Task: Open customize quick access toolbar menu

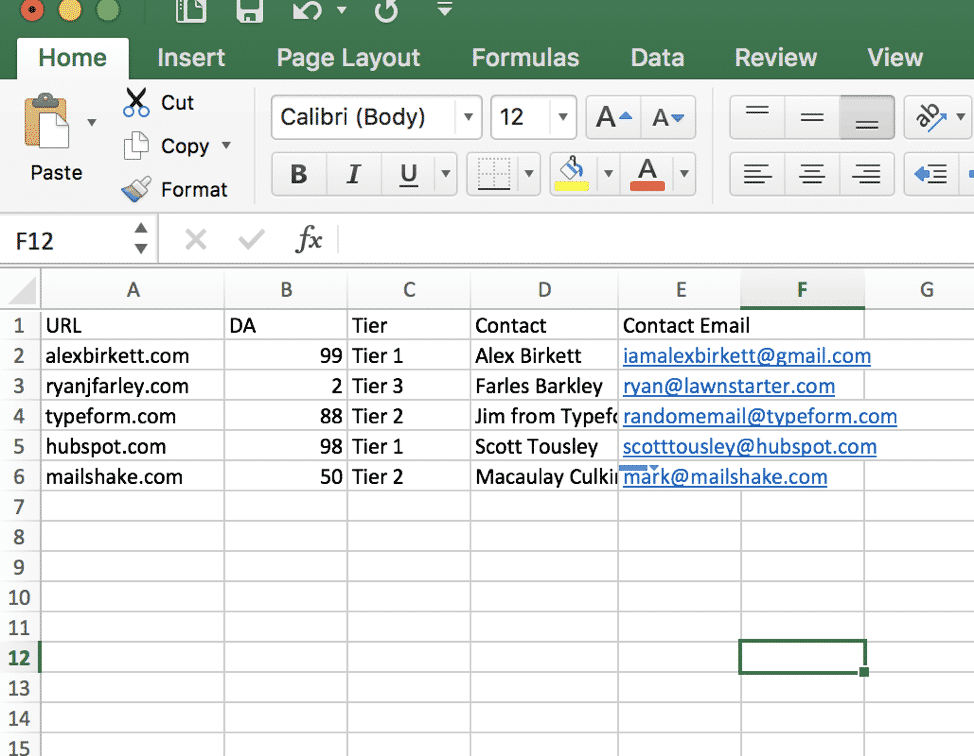Action: click(x=444, y=9)
